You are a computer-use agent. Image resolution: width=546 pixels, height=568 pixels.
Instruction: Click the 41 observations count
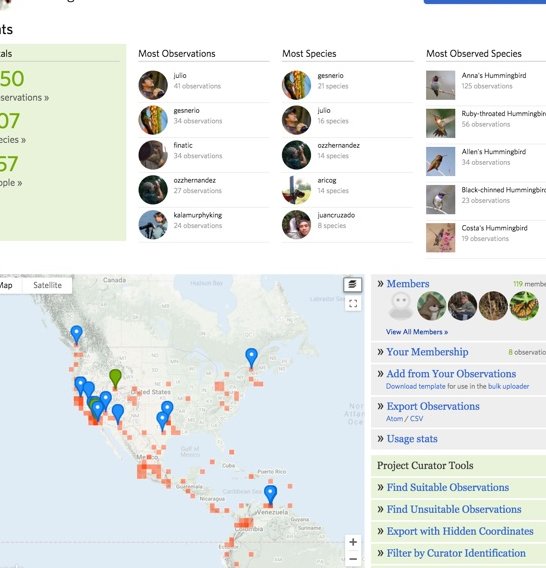pyautogui.click(x=197, y=86)
